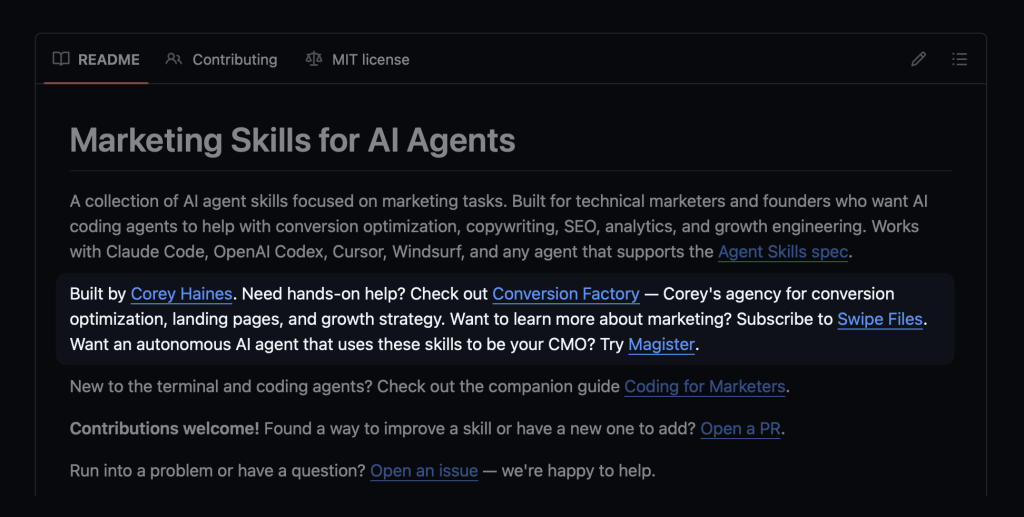
Task: Open the Contributing tab
Action: (x=221, y=59)
